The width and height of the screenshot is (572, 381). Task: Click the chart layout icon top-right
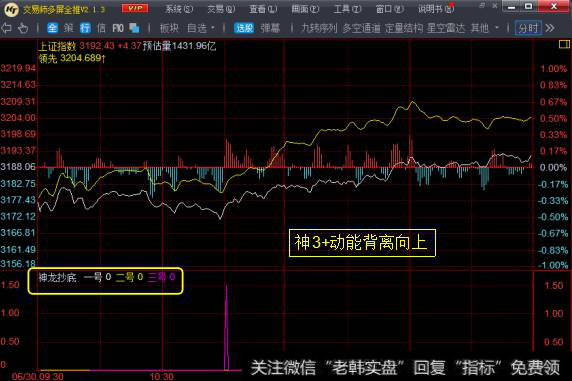pos(564,45)
